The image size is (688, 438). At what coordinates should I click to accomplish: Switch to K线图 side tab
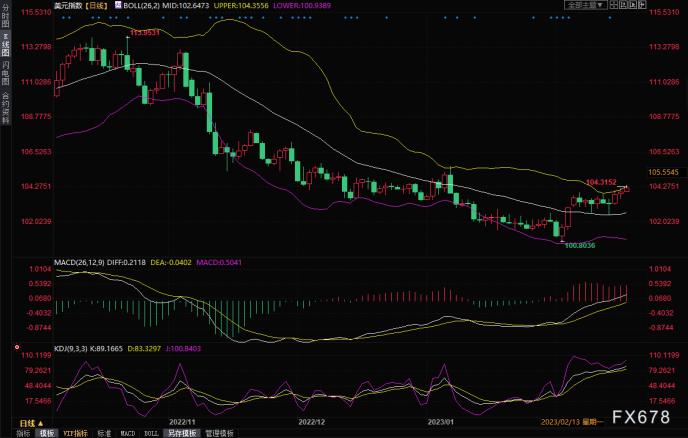coord(6,48)
